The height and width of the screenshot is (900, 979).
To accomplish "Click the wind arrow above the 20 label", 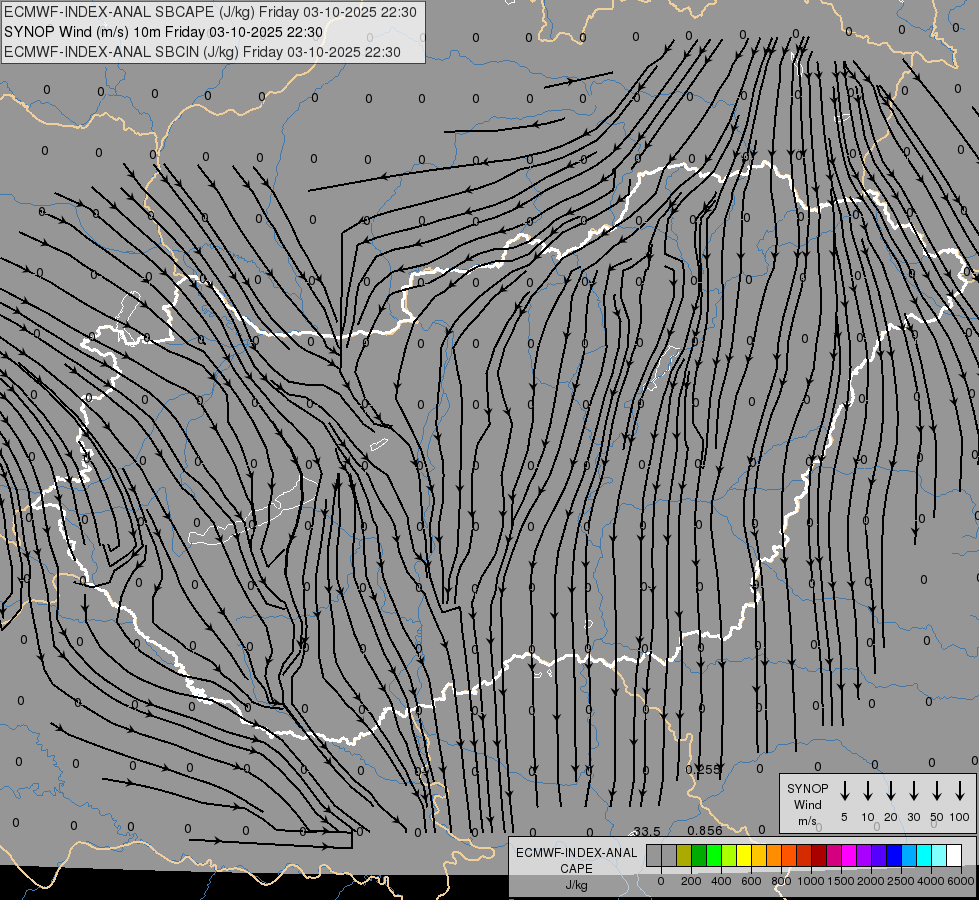I will [x=890, y=791].
